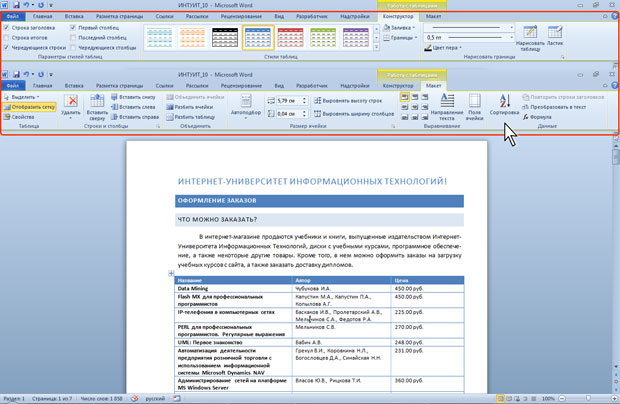Enable the Последний столбец checkbox
The height and width of the screenshot is (404, 620).
[75, 37]
